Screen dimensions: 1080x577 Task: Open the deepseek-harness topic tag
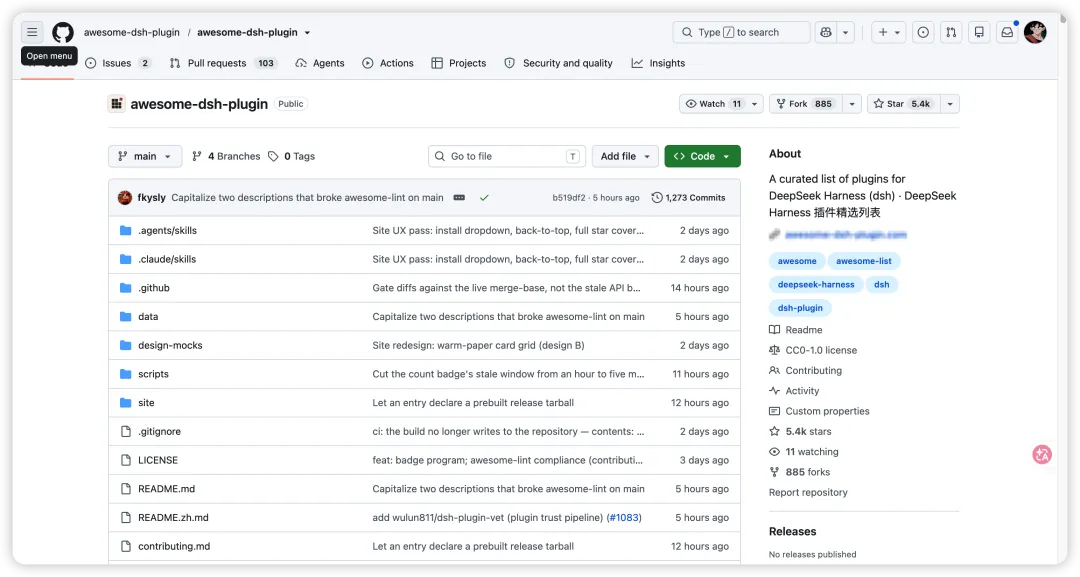(816, 284)
